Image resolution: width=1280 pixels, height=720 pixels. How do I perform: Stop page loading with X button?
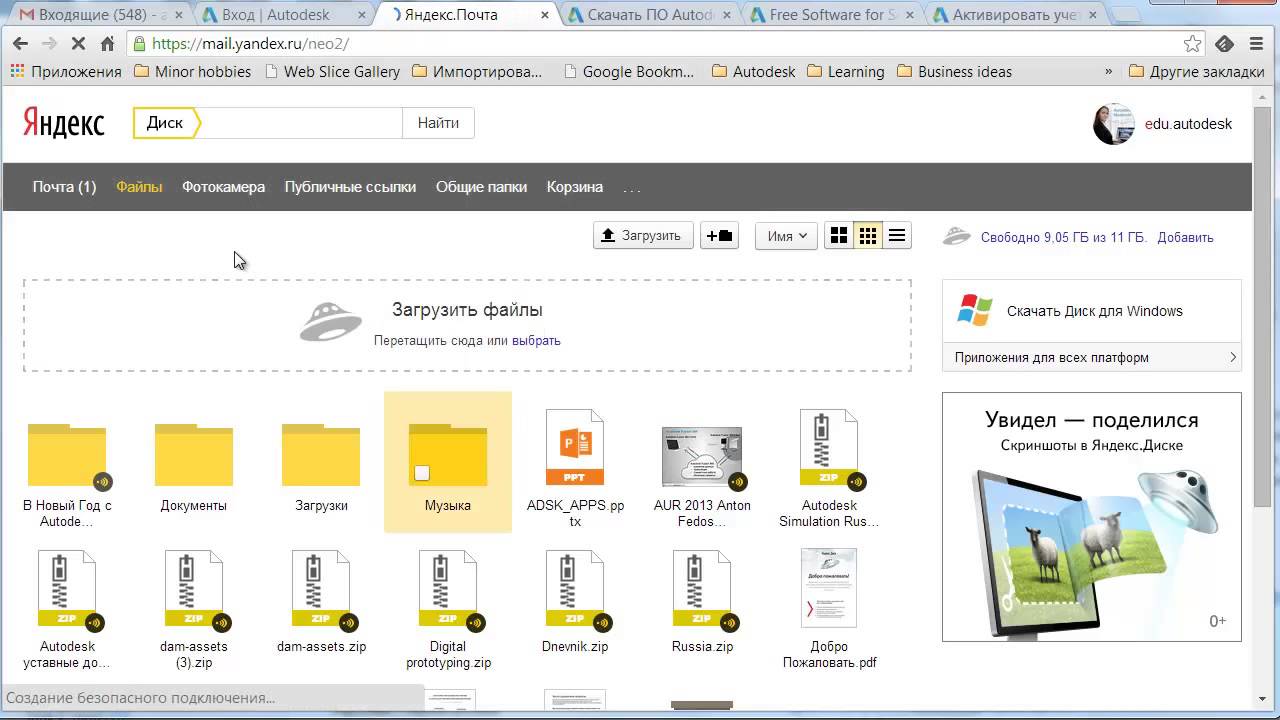coord(78,44)
